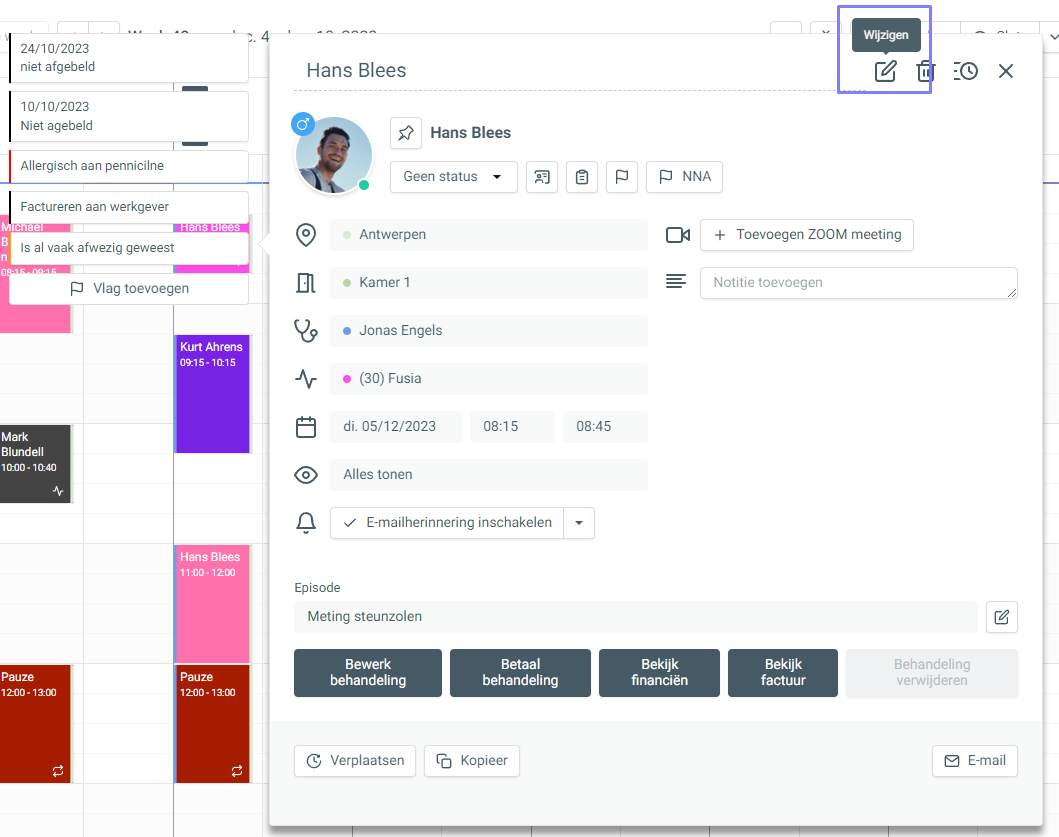Open the Alles tonen visibility field
The height and width of the screenshot is (837, 1059).
(x=488, y=474)
